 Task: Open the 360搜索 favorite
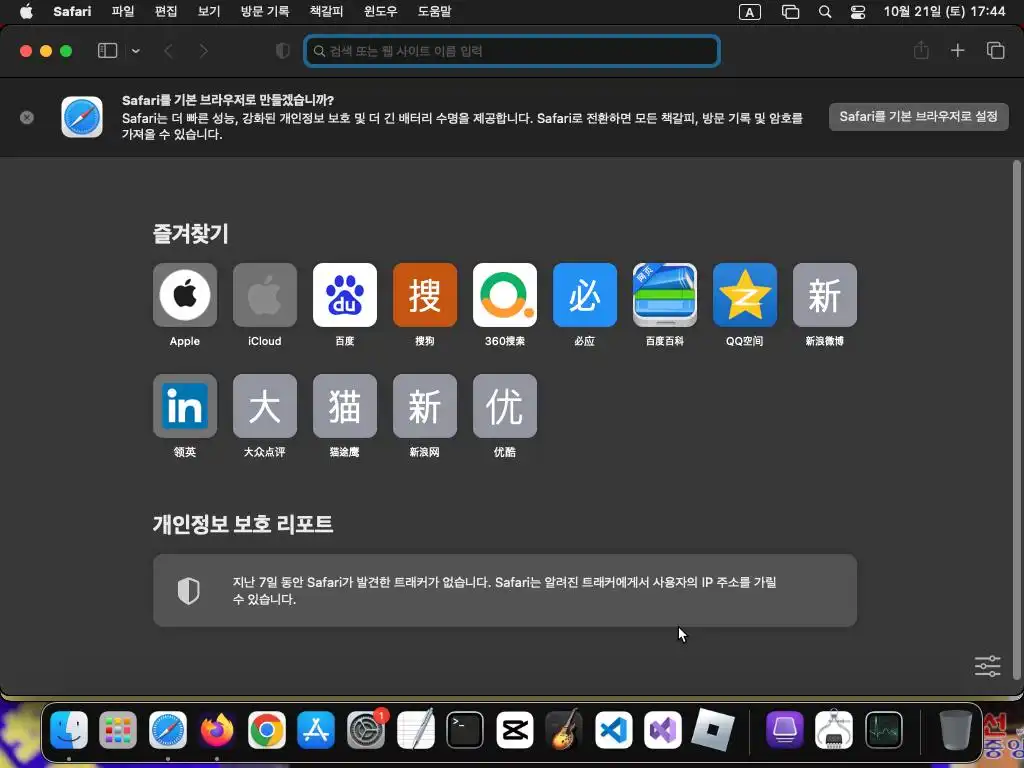[x=505, y=295]
